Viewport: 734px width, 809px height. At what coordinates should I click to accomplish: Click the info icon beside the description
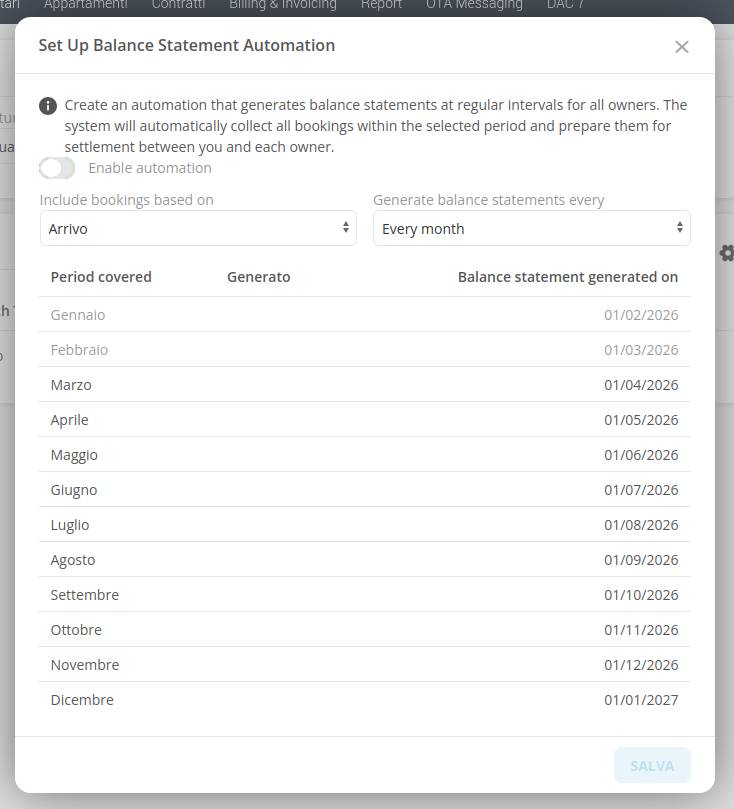pyautogui.click(x=48, y=106)
